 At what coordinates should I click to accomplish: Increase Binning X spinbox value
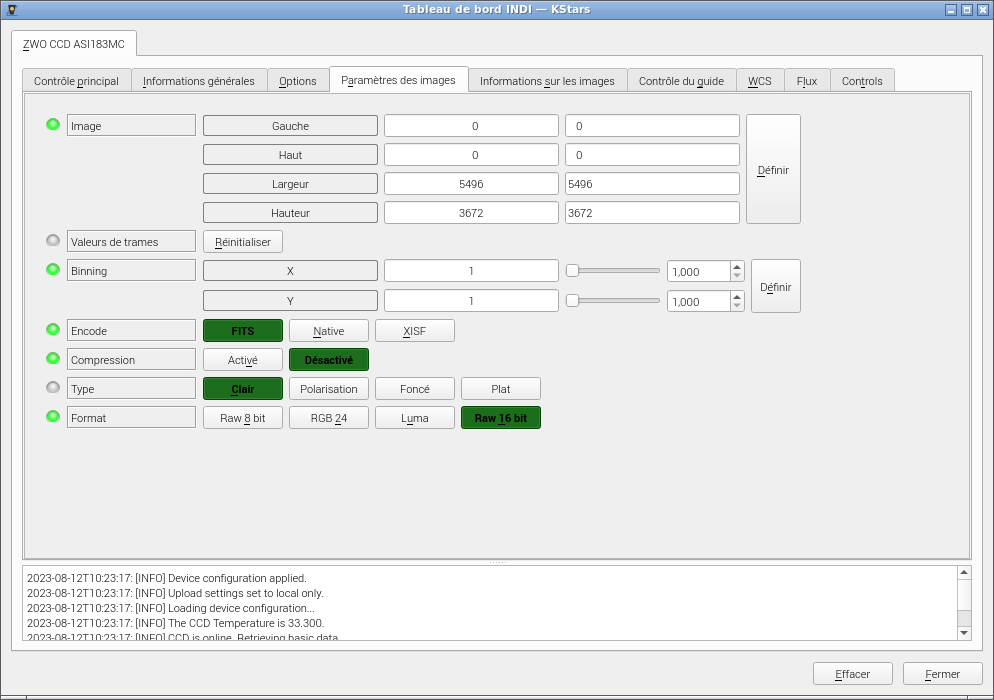point(737,267)
